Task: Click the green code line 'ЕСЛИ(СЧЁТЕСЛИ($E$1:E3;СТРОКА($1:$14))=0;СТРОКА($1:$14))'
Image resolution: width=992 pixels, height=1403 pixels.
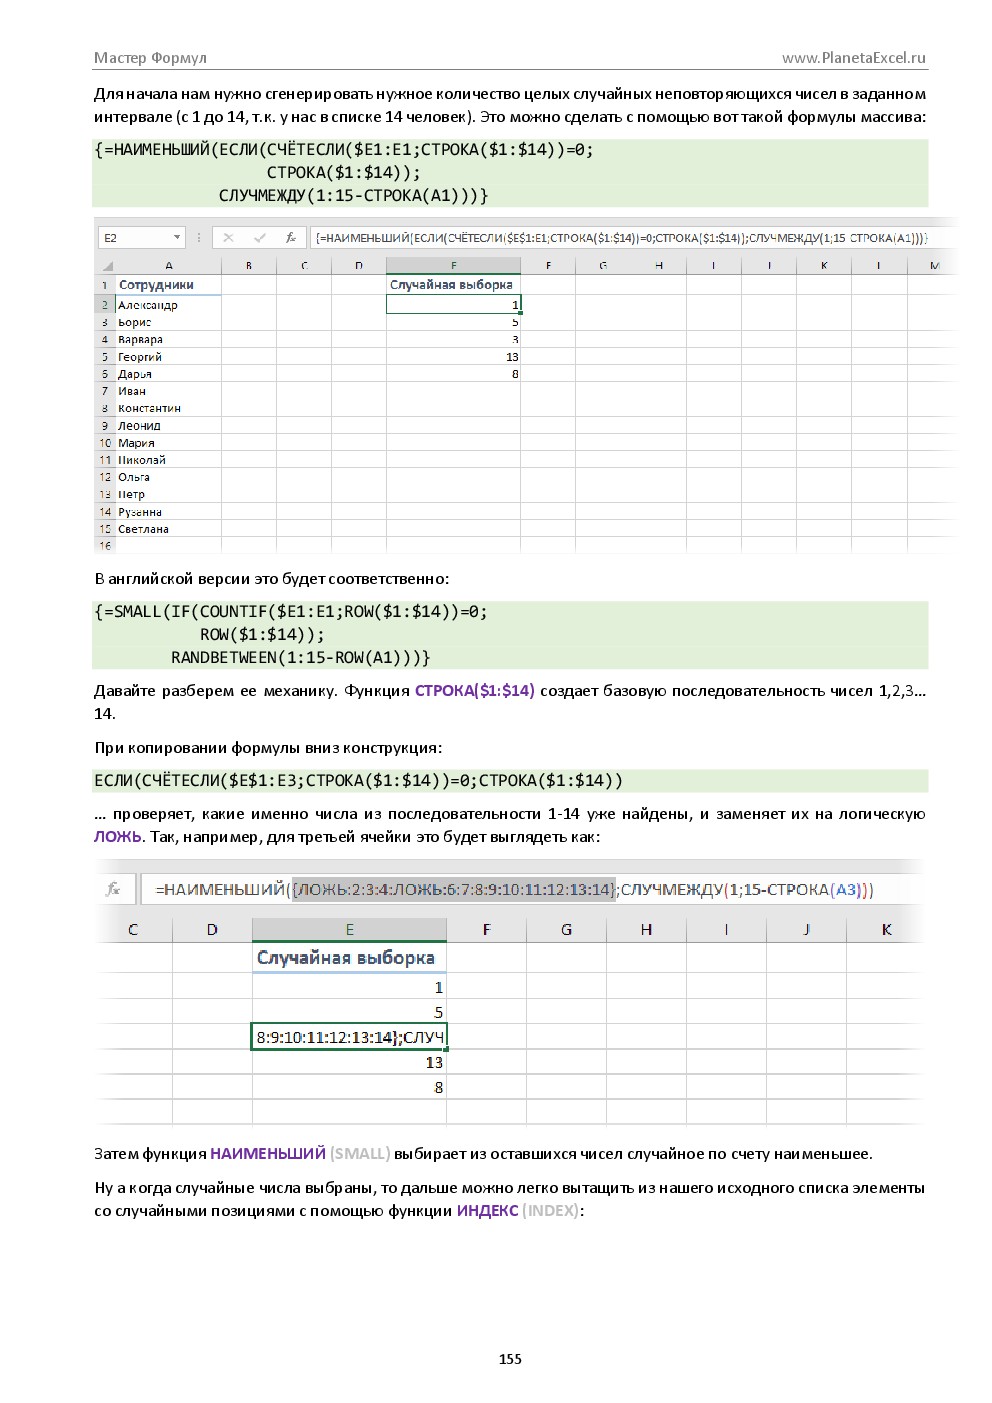Action: [358, 781]
